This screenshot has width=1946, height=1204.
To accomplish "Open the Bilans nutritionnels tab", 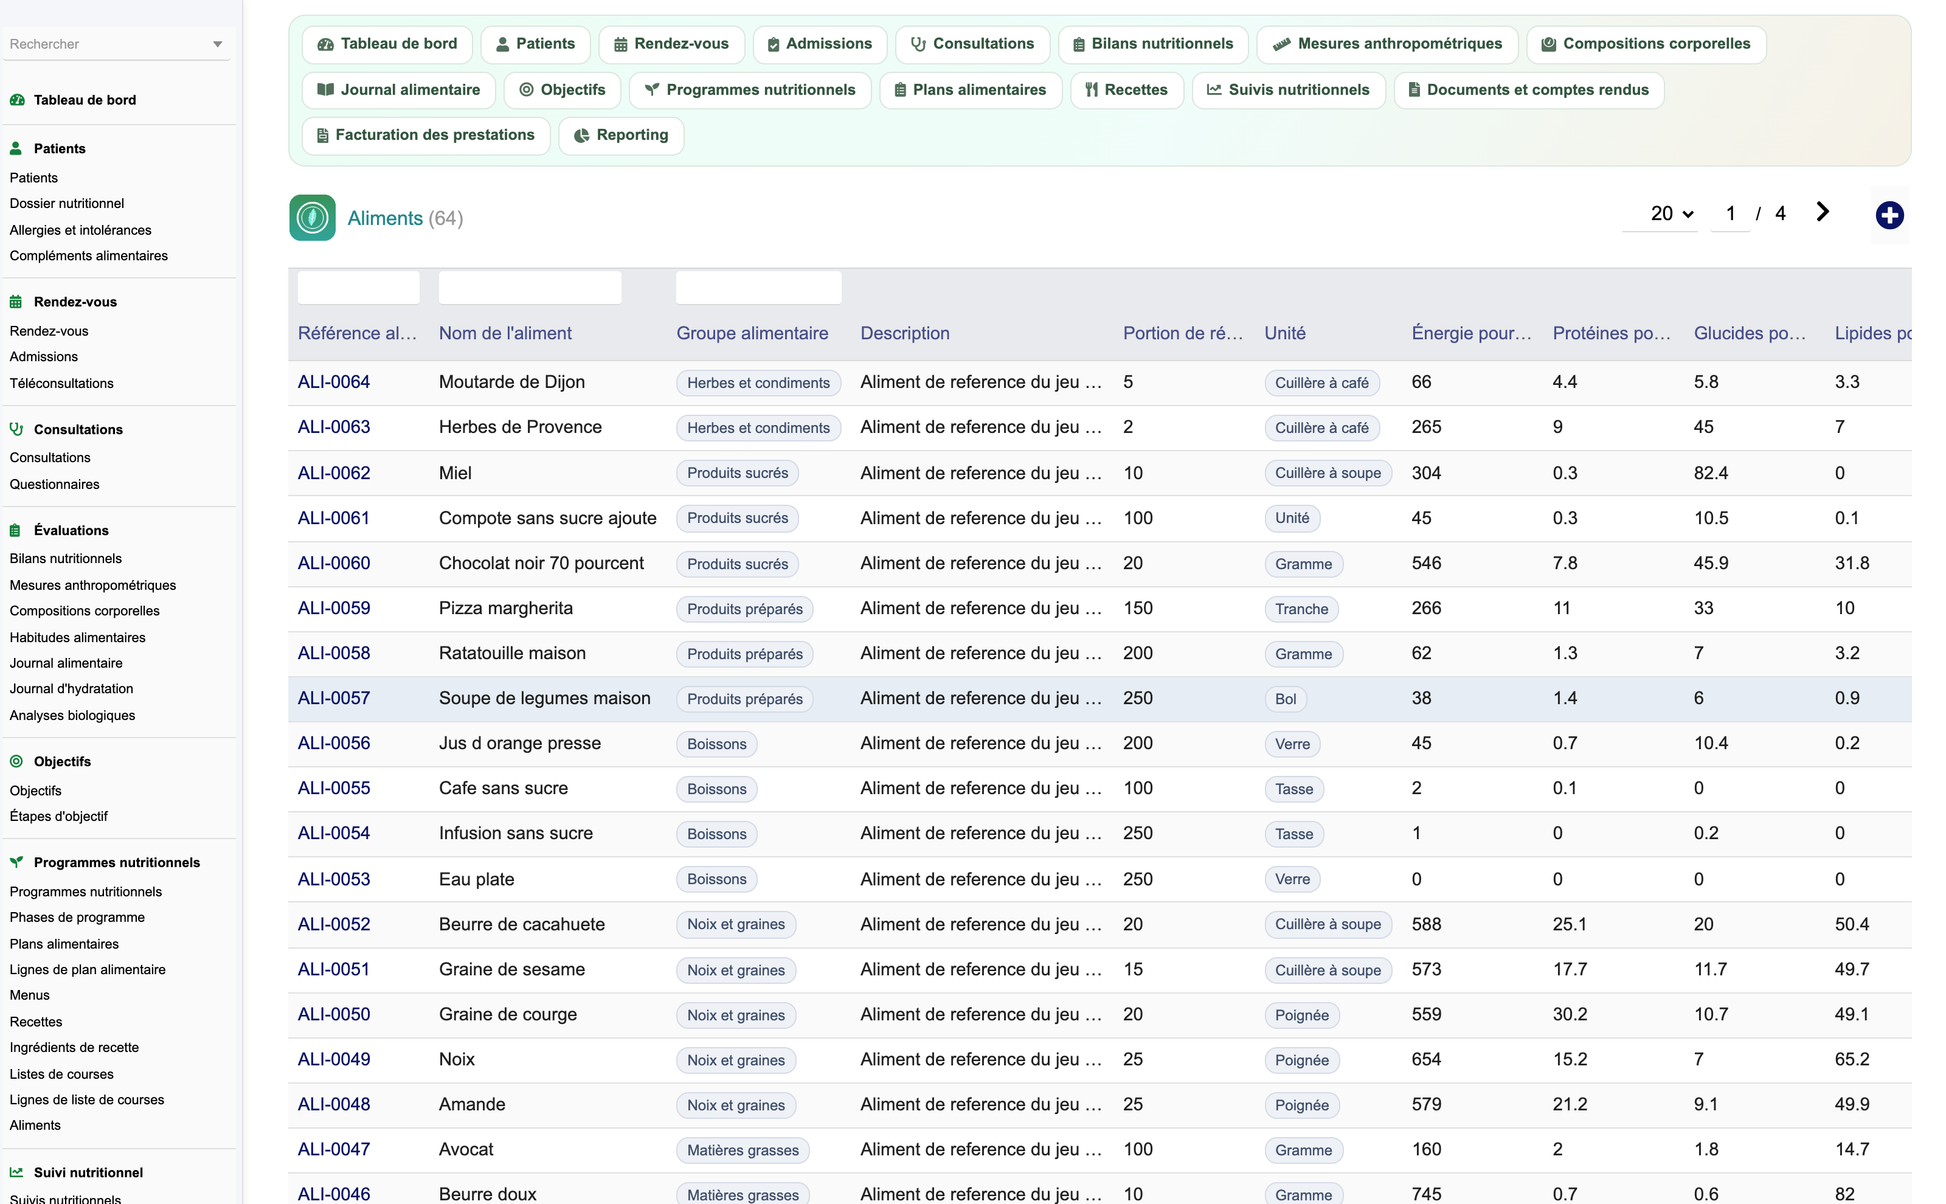I will pos(1152,44).
